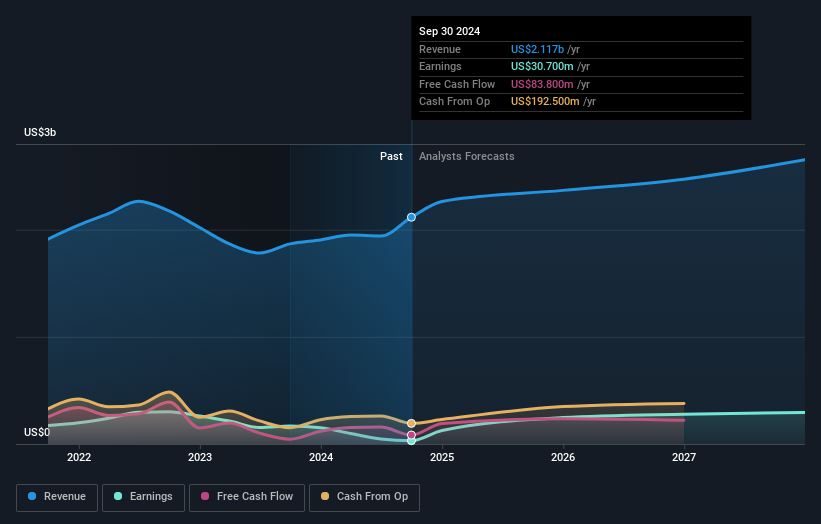
Task: Click the 2023 x-axis label
Action: tap(200, 458)
